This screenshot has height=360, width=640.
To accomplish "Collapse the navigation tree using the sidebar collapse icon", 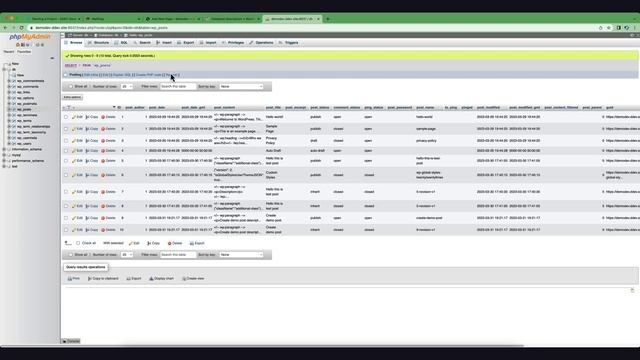I will point(52,58).
